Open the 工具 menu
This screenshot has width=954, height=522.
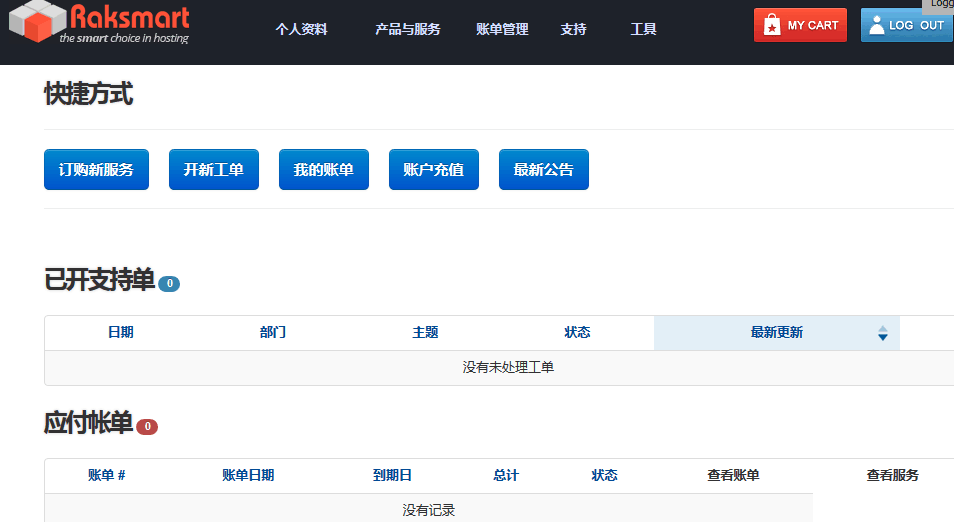643,29
